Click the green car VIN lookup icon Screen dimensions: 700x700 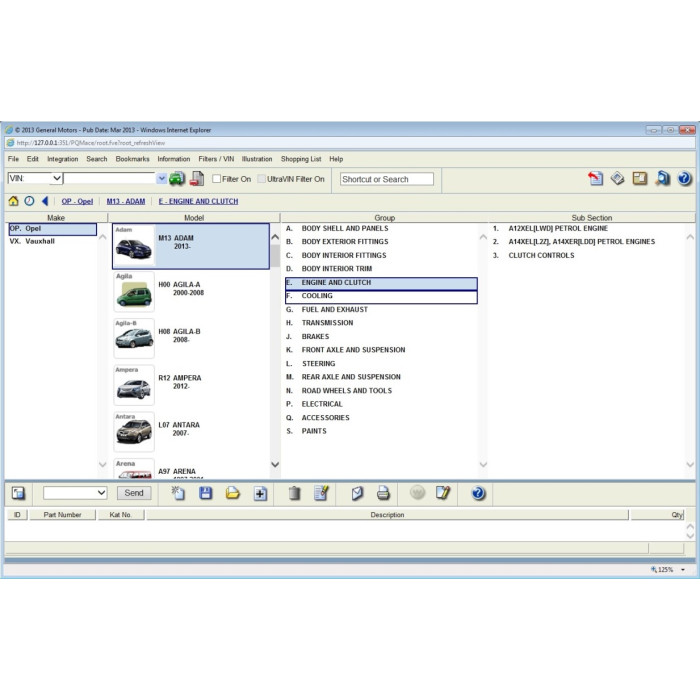click(177, 179)
